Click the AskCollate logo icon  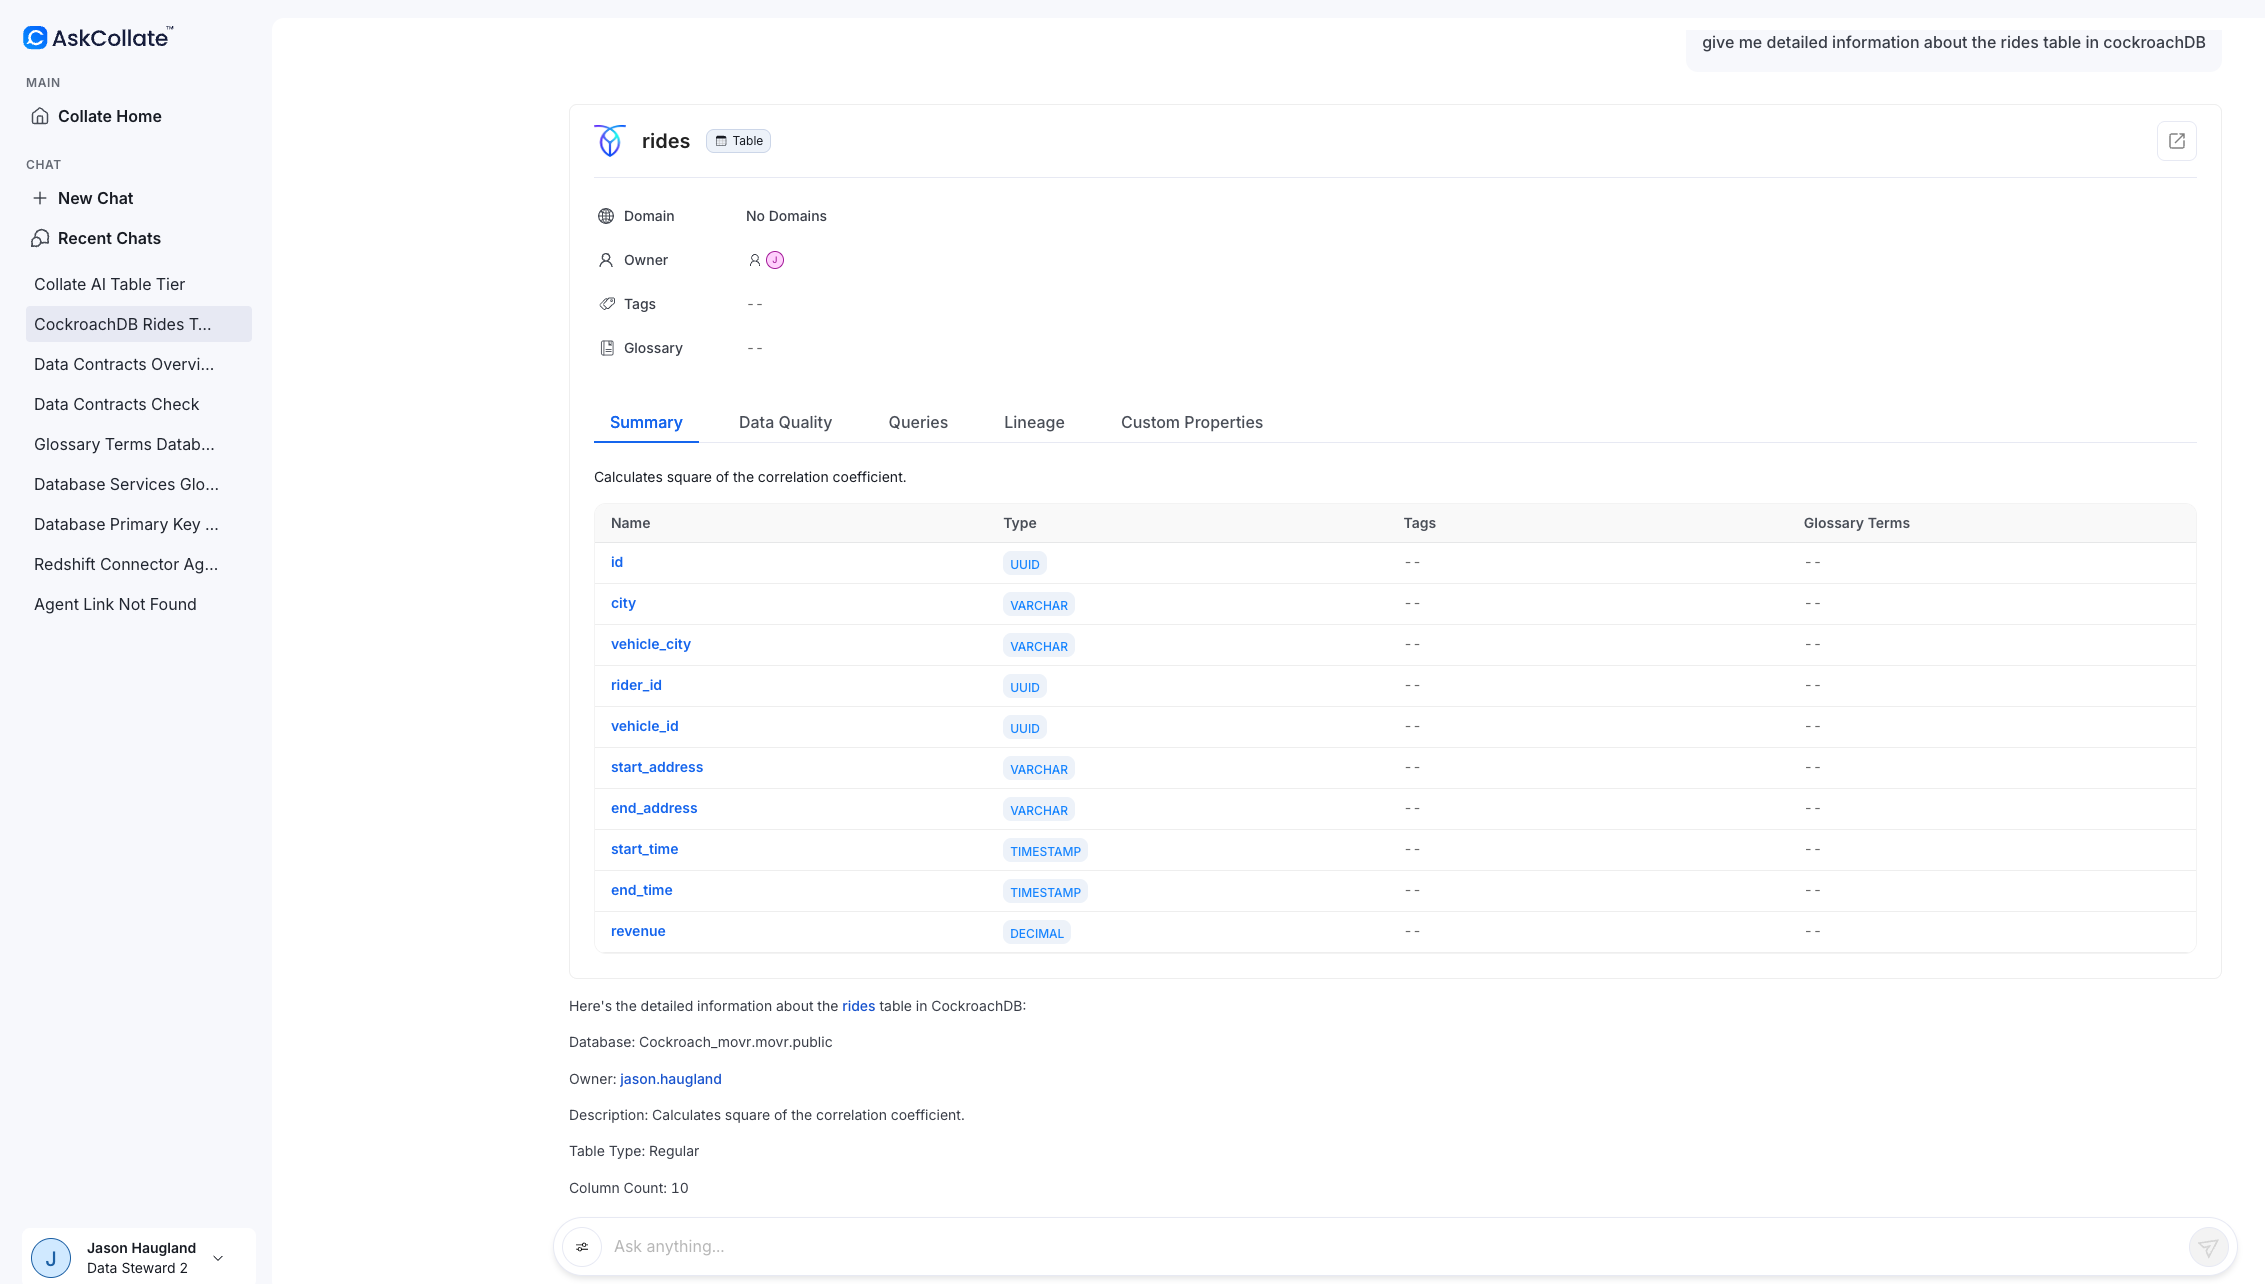tap(35, 38)
